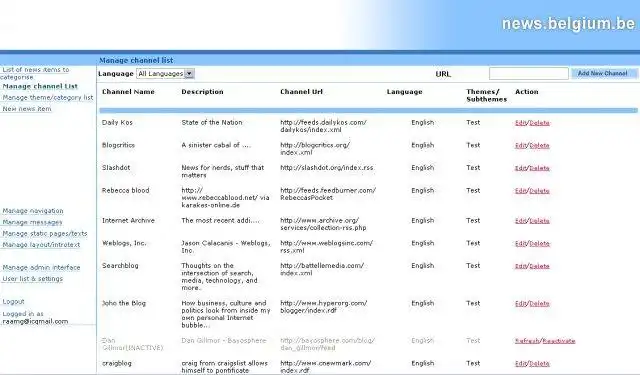Click 'Dan Gillmor - Bayosphere' description

pyautogui.click(x=224, y=340)
